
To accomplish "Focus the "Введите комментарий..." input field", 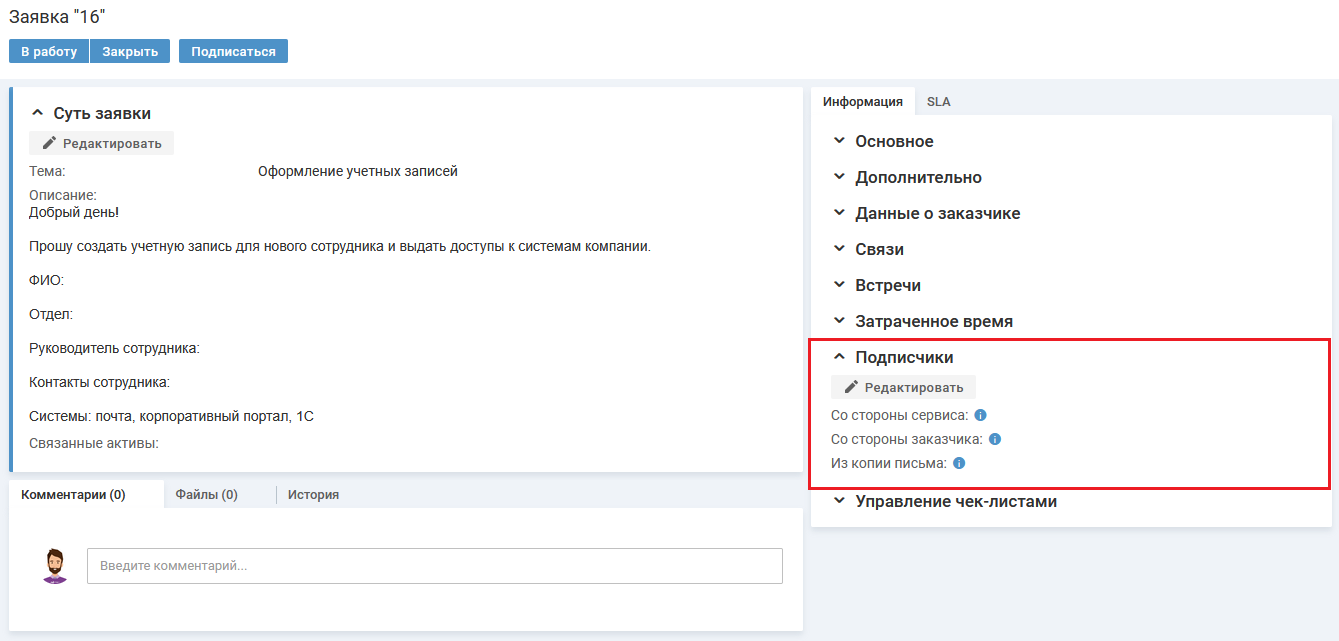I will (x=434, y=566).
